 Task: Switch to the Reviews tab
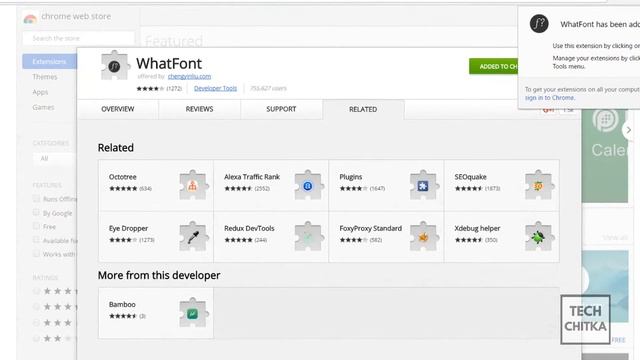tap(199, 109)
